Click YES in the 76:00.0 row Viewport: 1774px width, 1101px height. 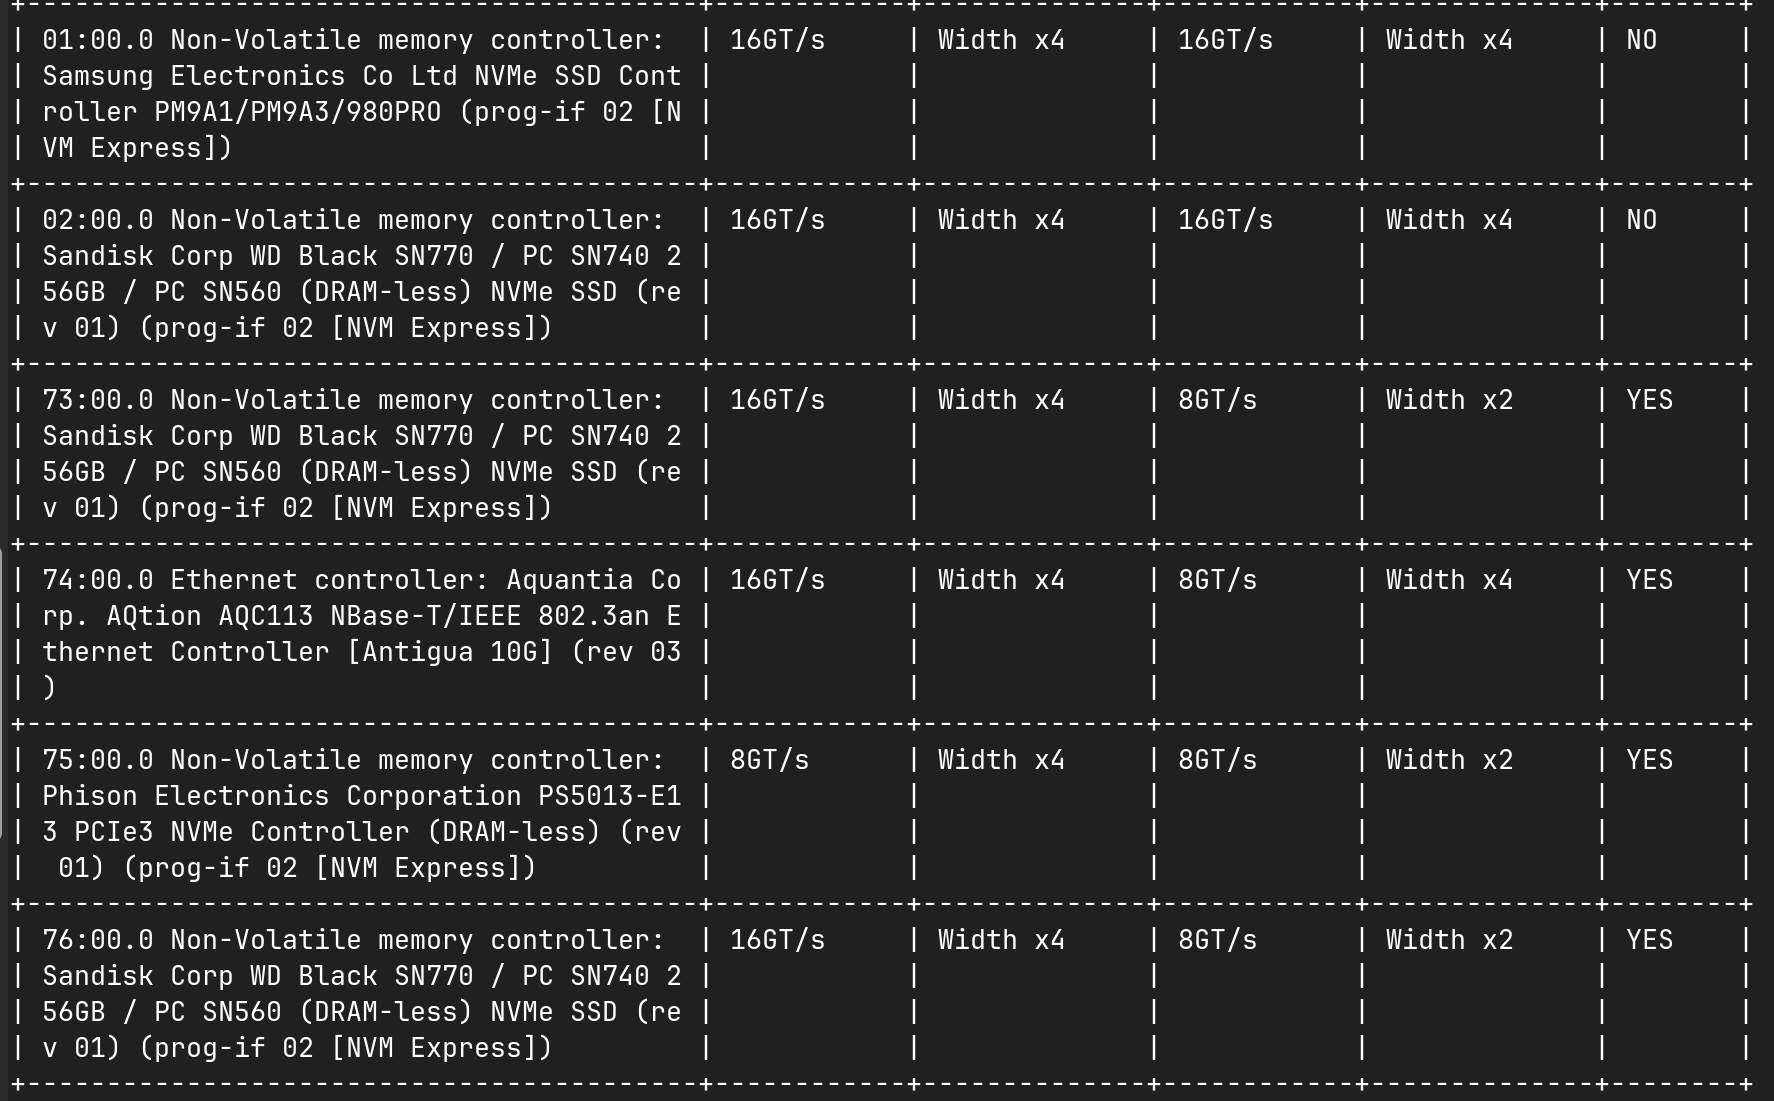point(1649,940)
